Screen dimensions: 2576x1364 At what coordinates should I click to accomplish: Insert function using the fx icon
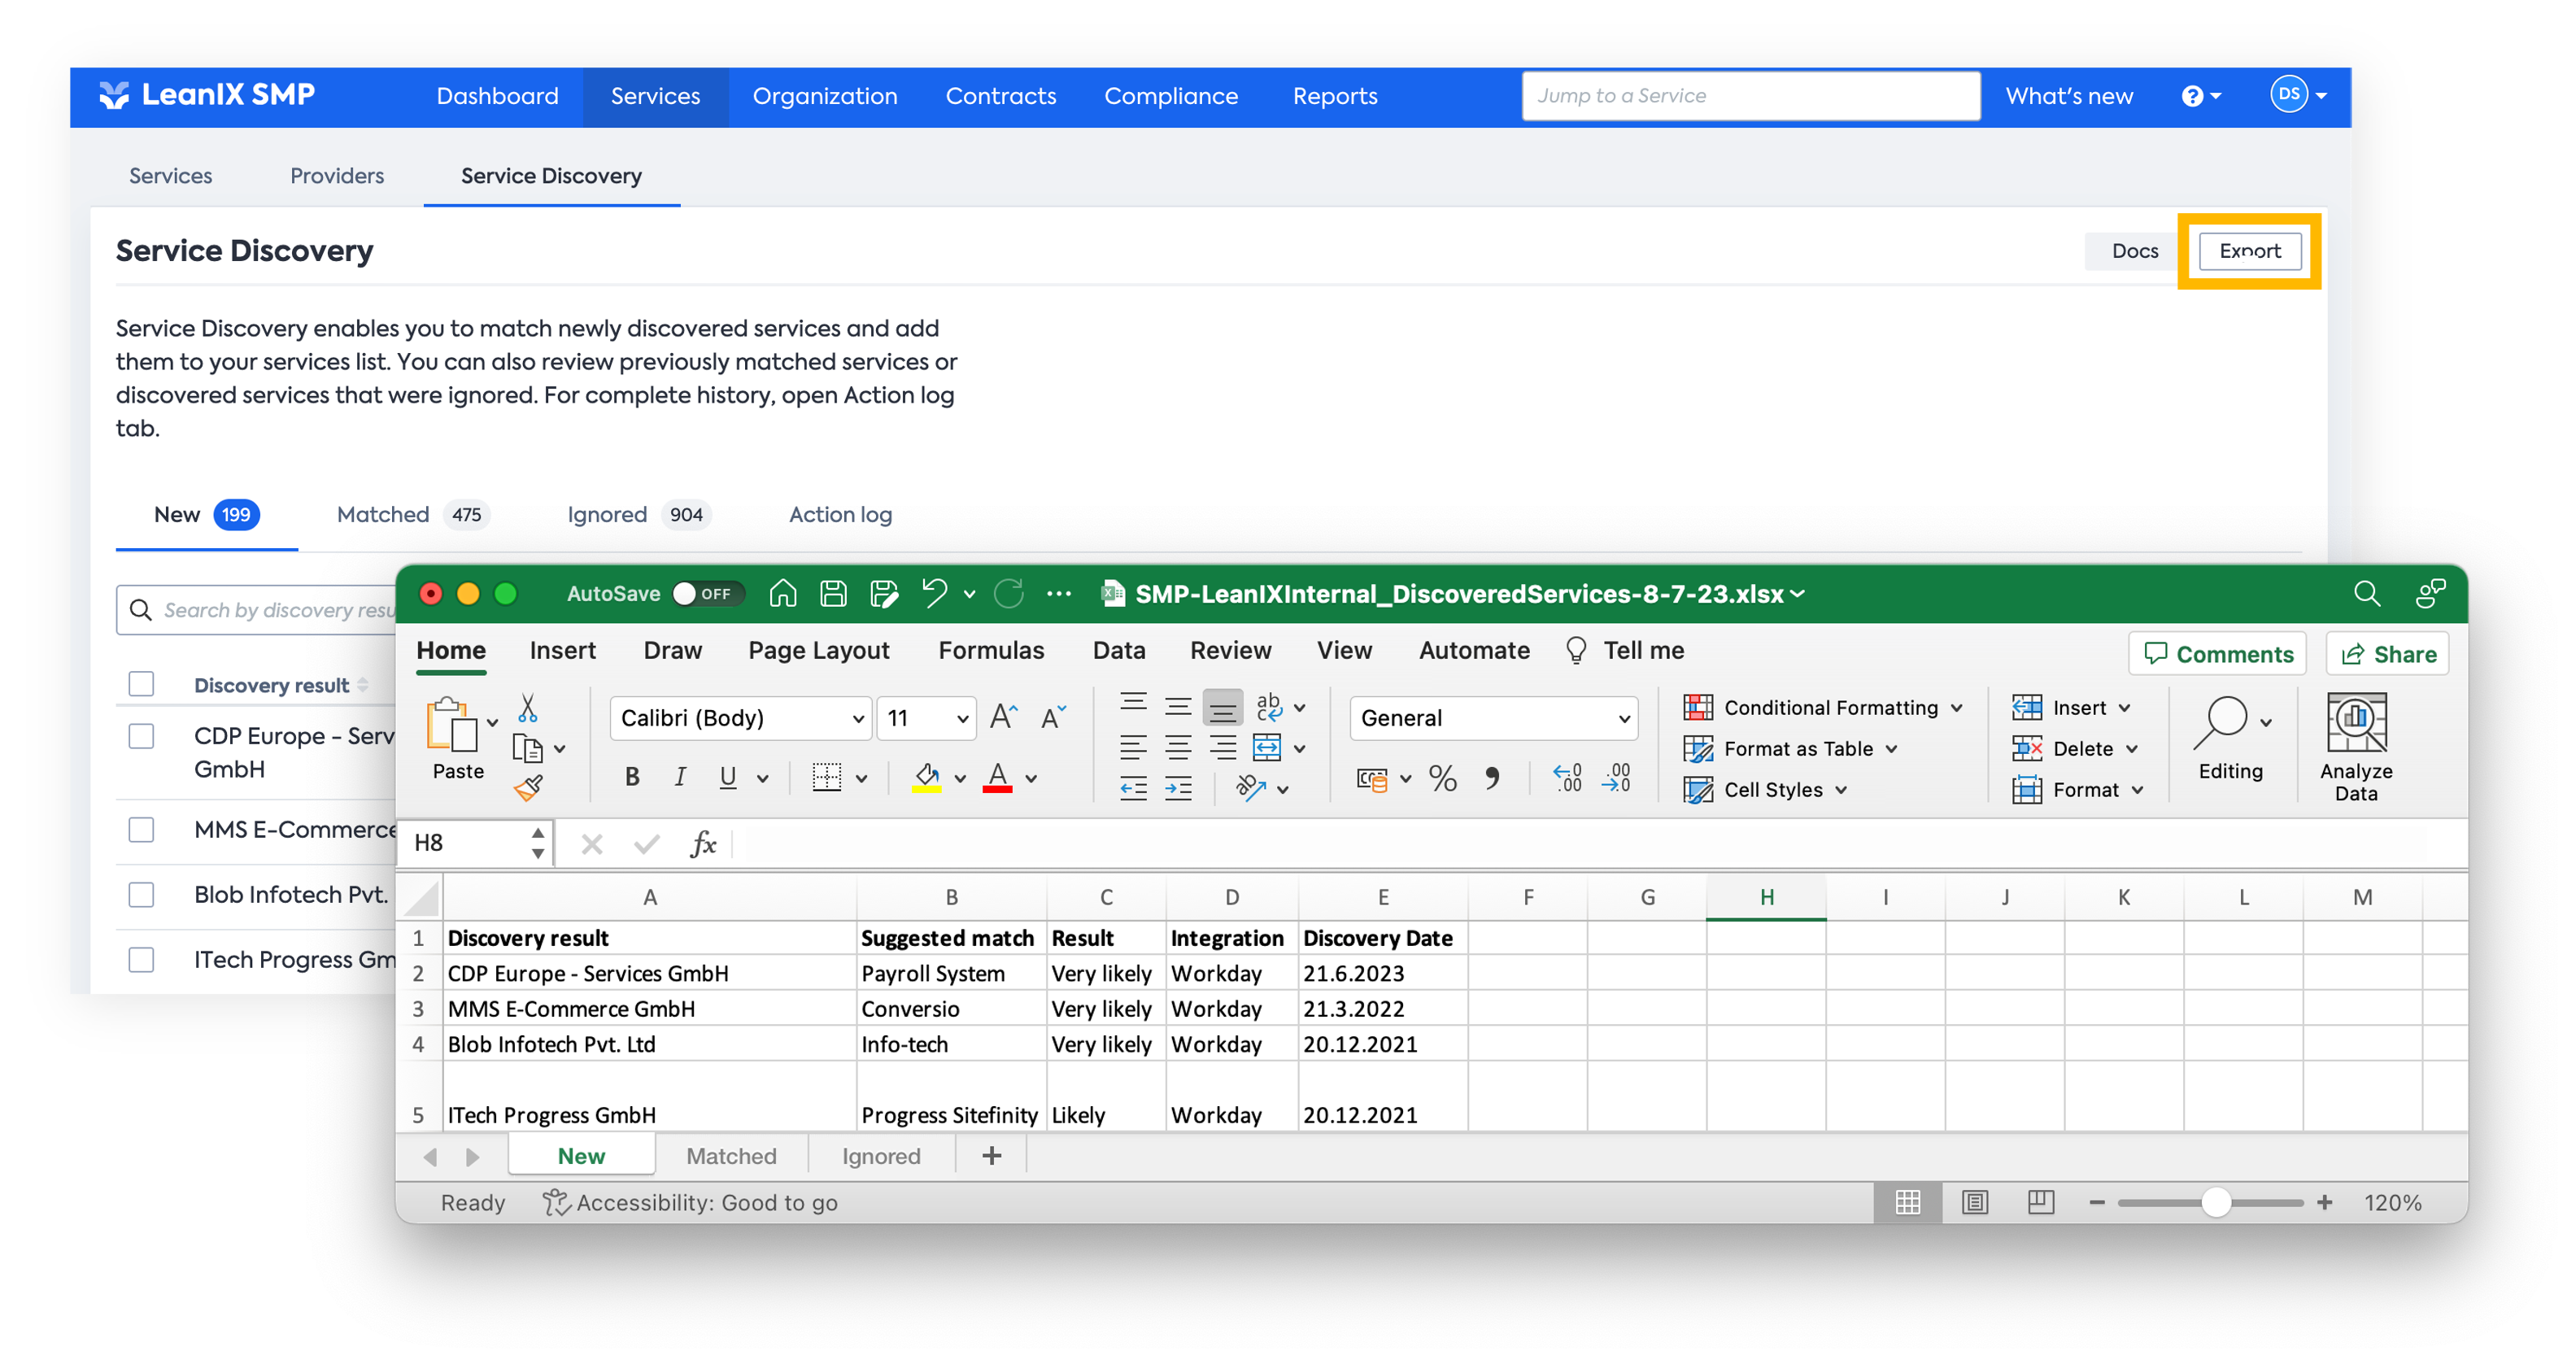point(703,844)
